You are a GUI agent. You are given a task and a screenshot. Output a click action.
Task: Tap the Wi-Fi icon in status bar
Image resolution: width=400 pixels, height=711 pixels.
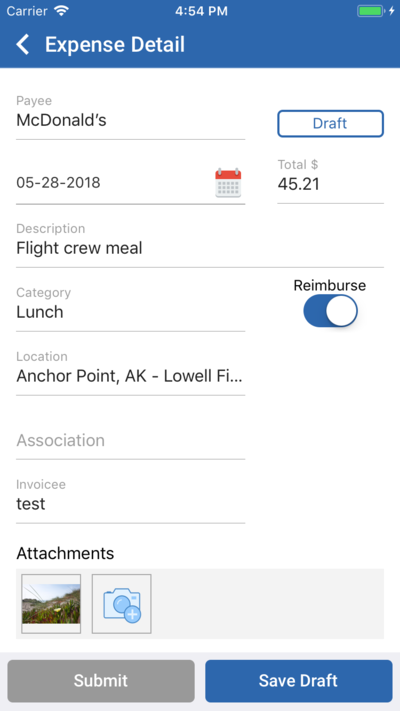pyautogui.click(x=60, y=10)
